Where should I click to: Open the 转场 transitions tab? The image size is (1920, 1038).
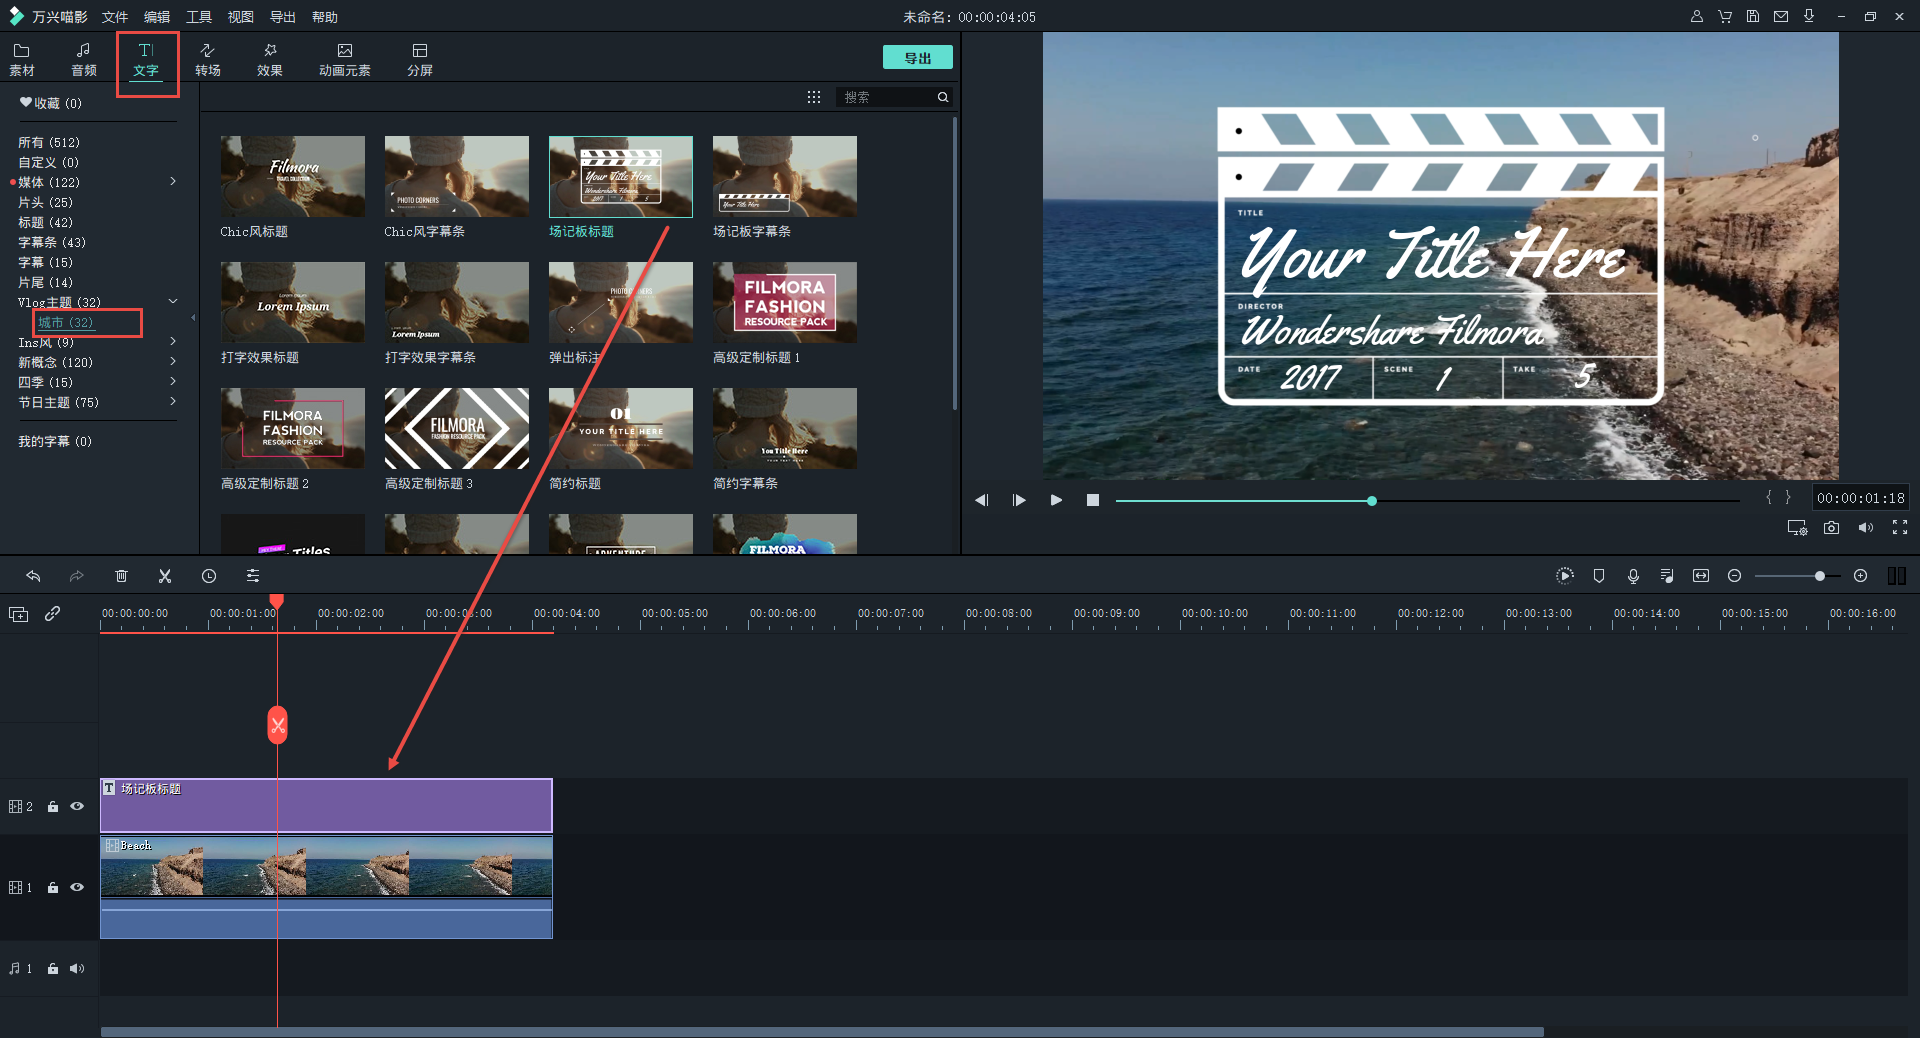(208, 59)
